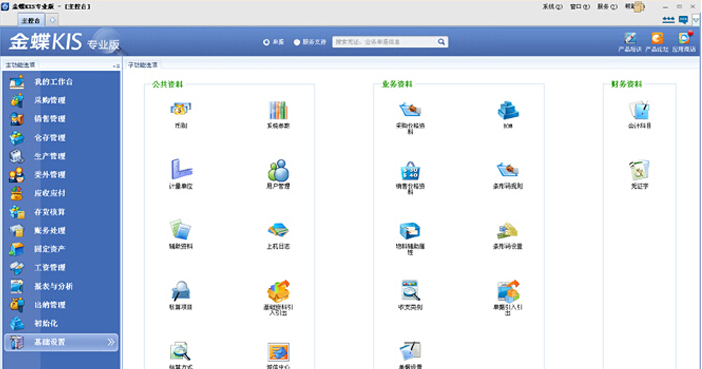
Task: Open the BOM icon
Action: point(508,115)
